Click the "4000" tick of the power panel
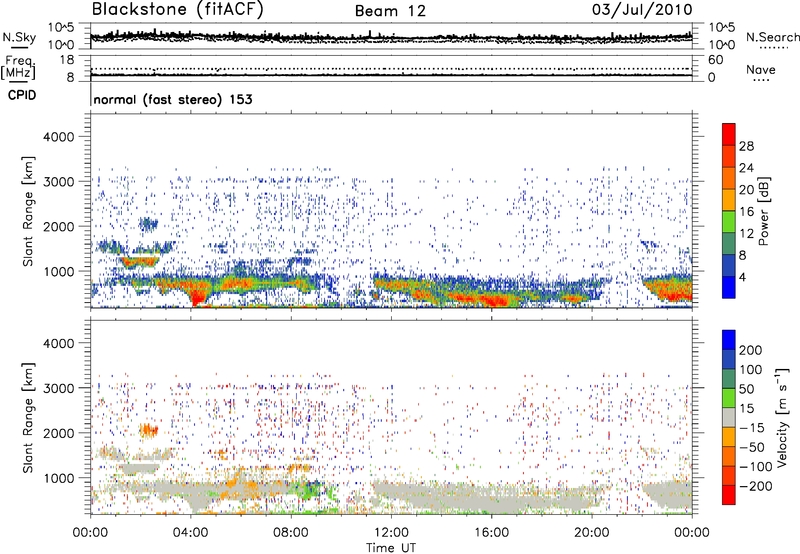This screenshot has height=554, width=800. [59, 137]
